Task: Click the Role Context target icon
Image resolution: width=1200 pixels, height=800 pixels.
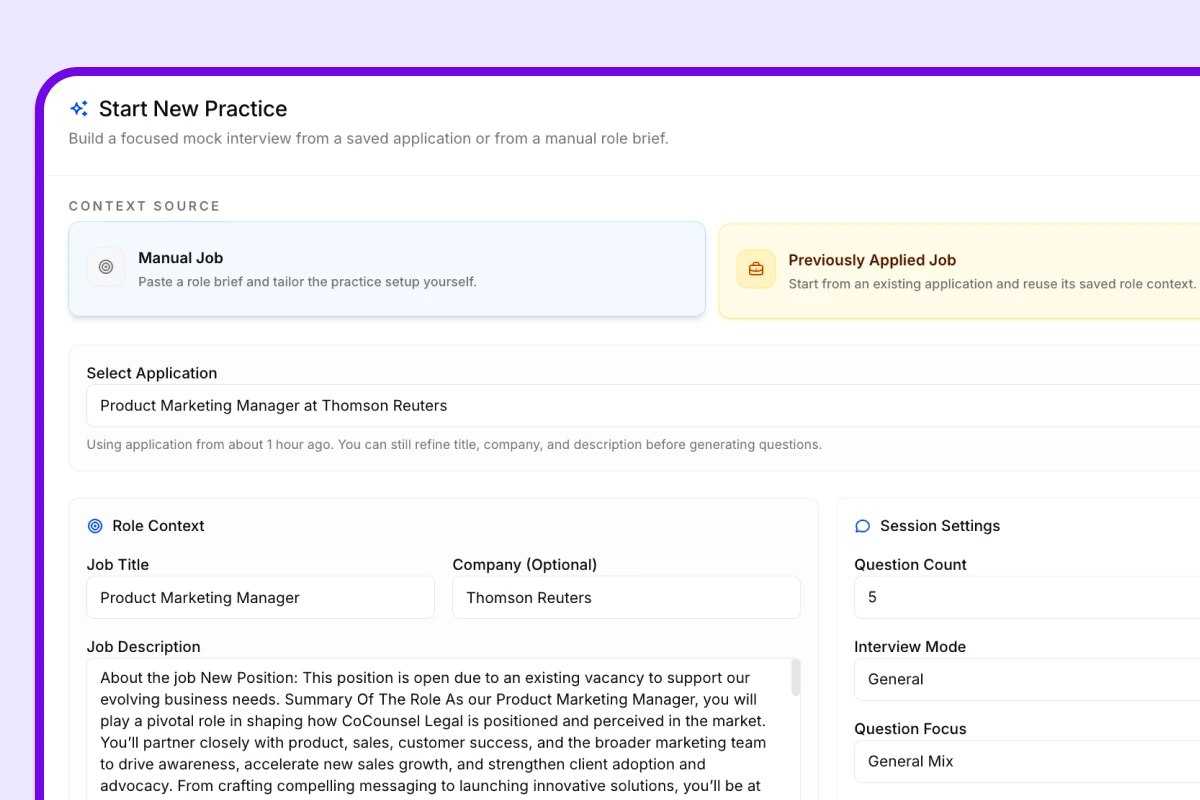Action: click(x=95, y=526)
